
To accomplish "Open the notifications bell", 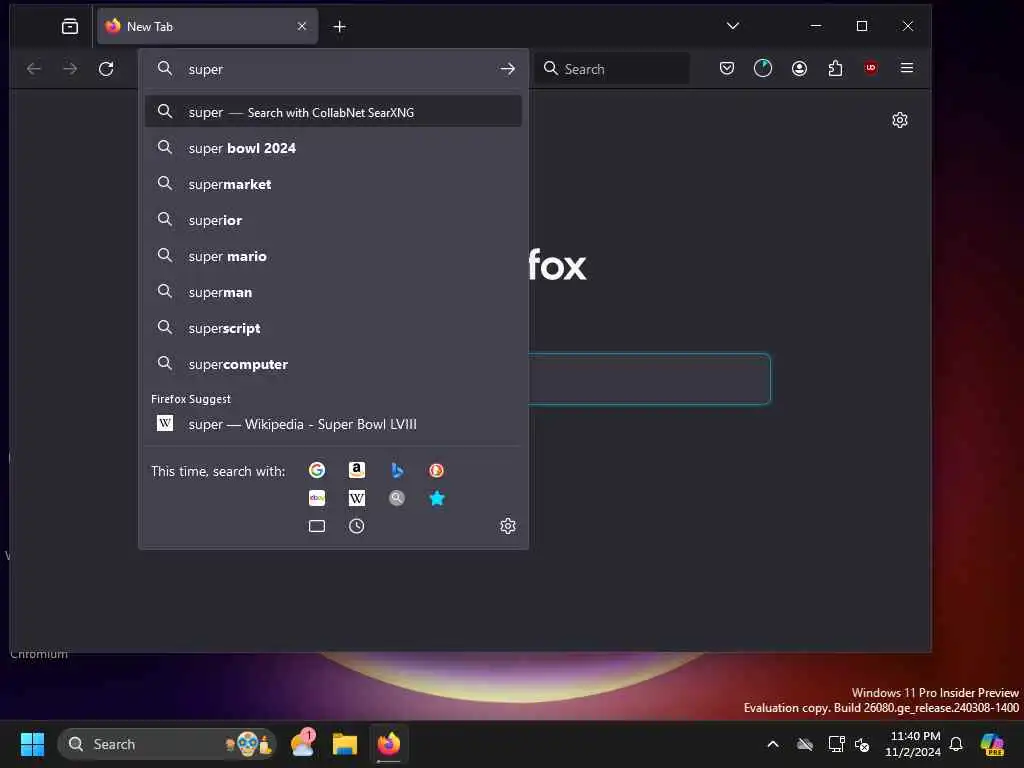I will click(x=956, y=744).
